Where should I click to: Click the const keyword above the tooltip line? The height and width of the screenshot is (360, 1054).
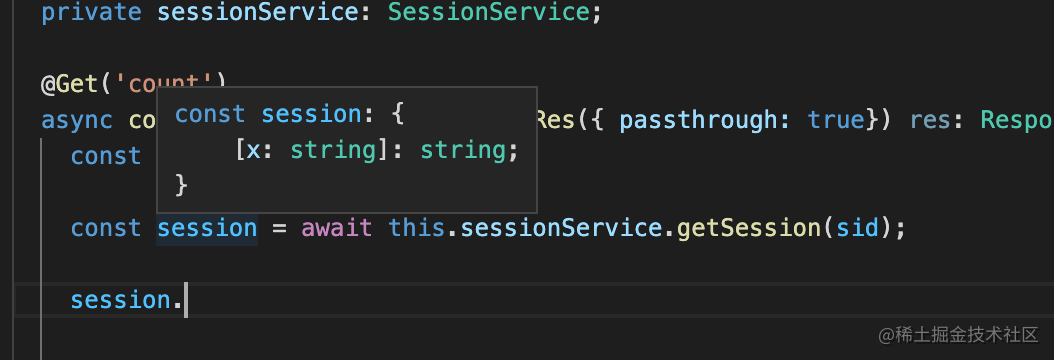pyautogui.click(x=106, y=156)
